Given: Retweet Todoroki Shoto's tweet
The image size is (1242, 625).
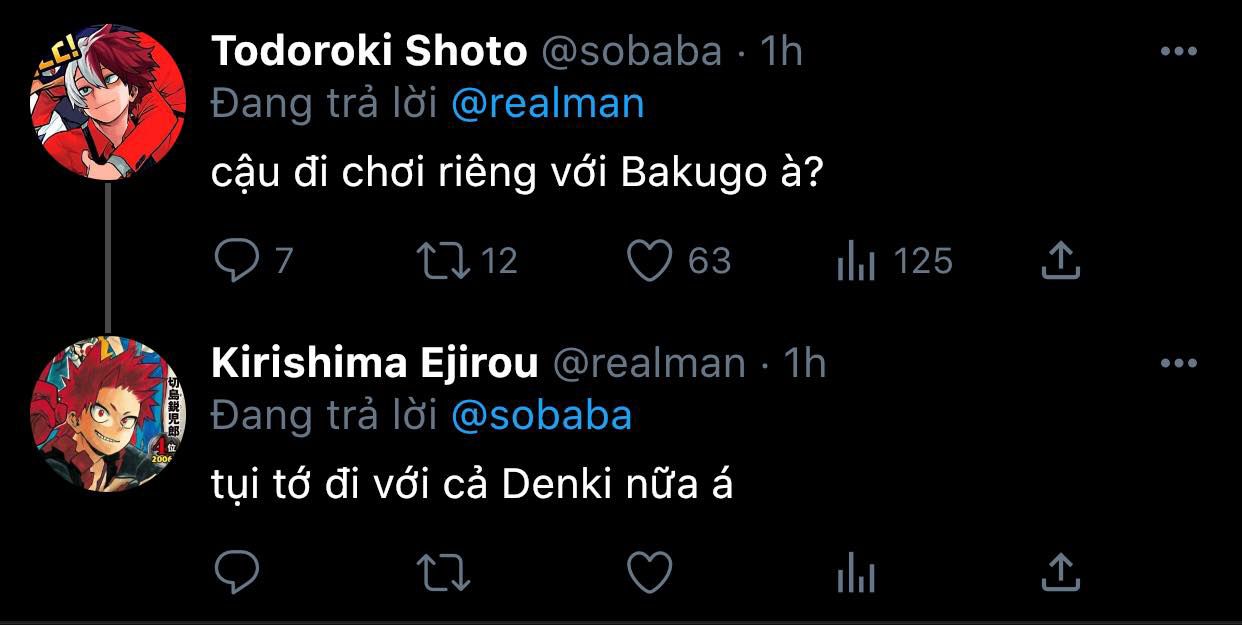Looking at the screenshot, I should pos(444,262).
